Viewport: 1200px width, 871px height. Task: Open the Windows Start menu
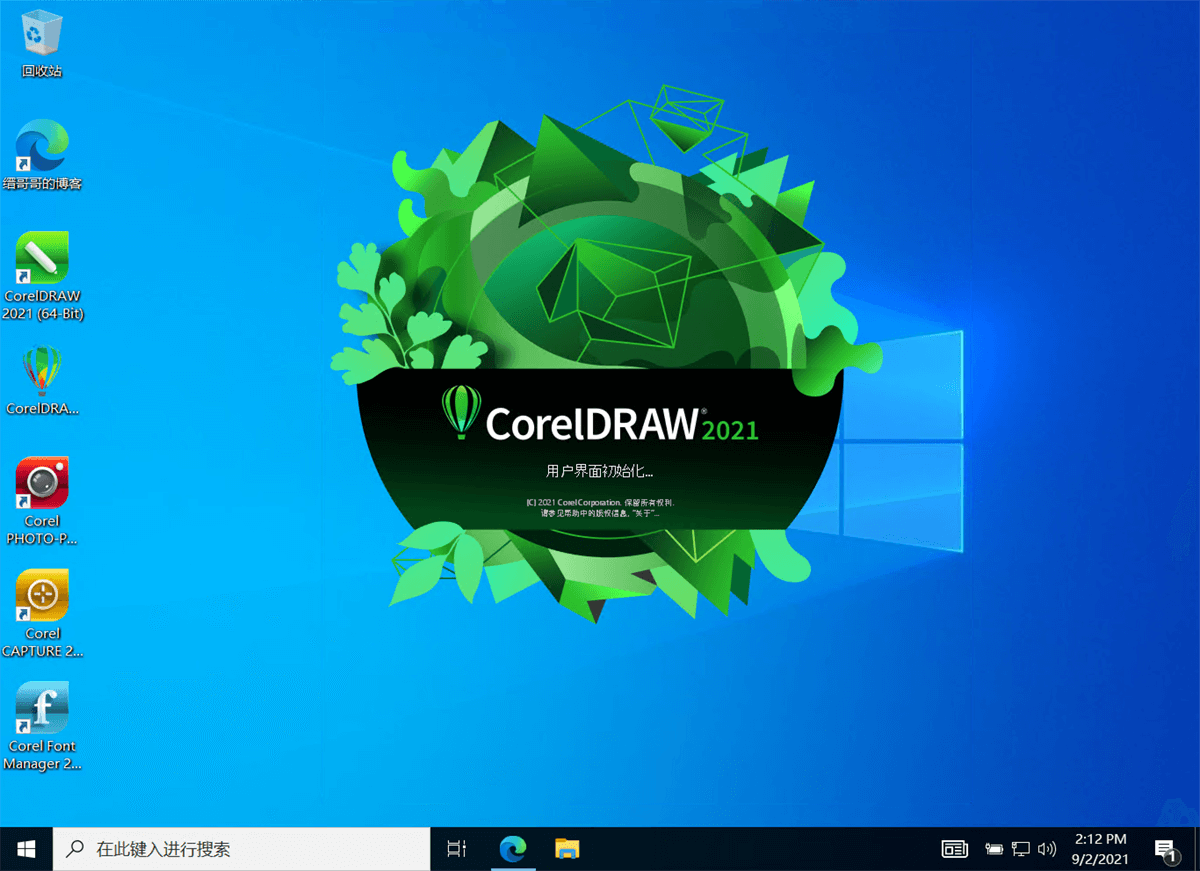pos(26,849)
